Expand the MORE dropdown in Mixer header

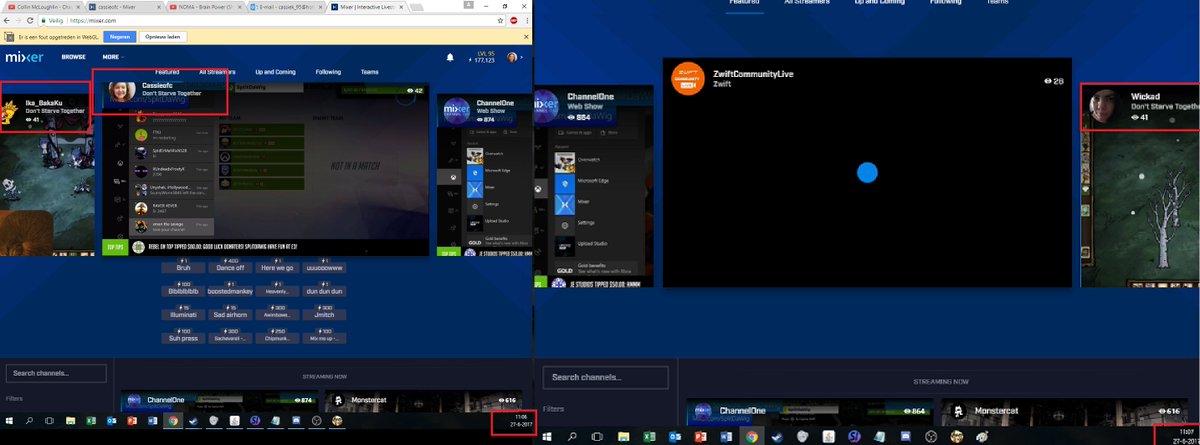pos(113,57)
